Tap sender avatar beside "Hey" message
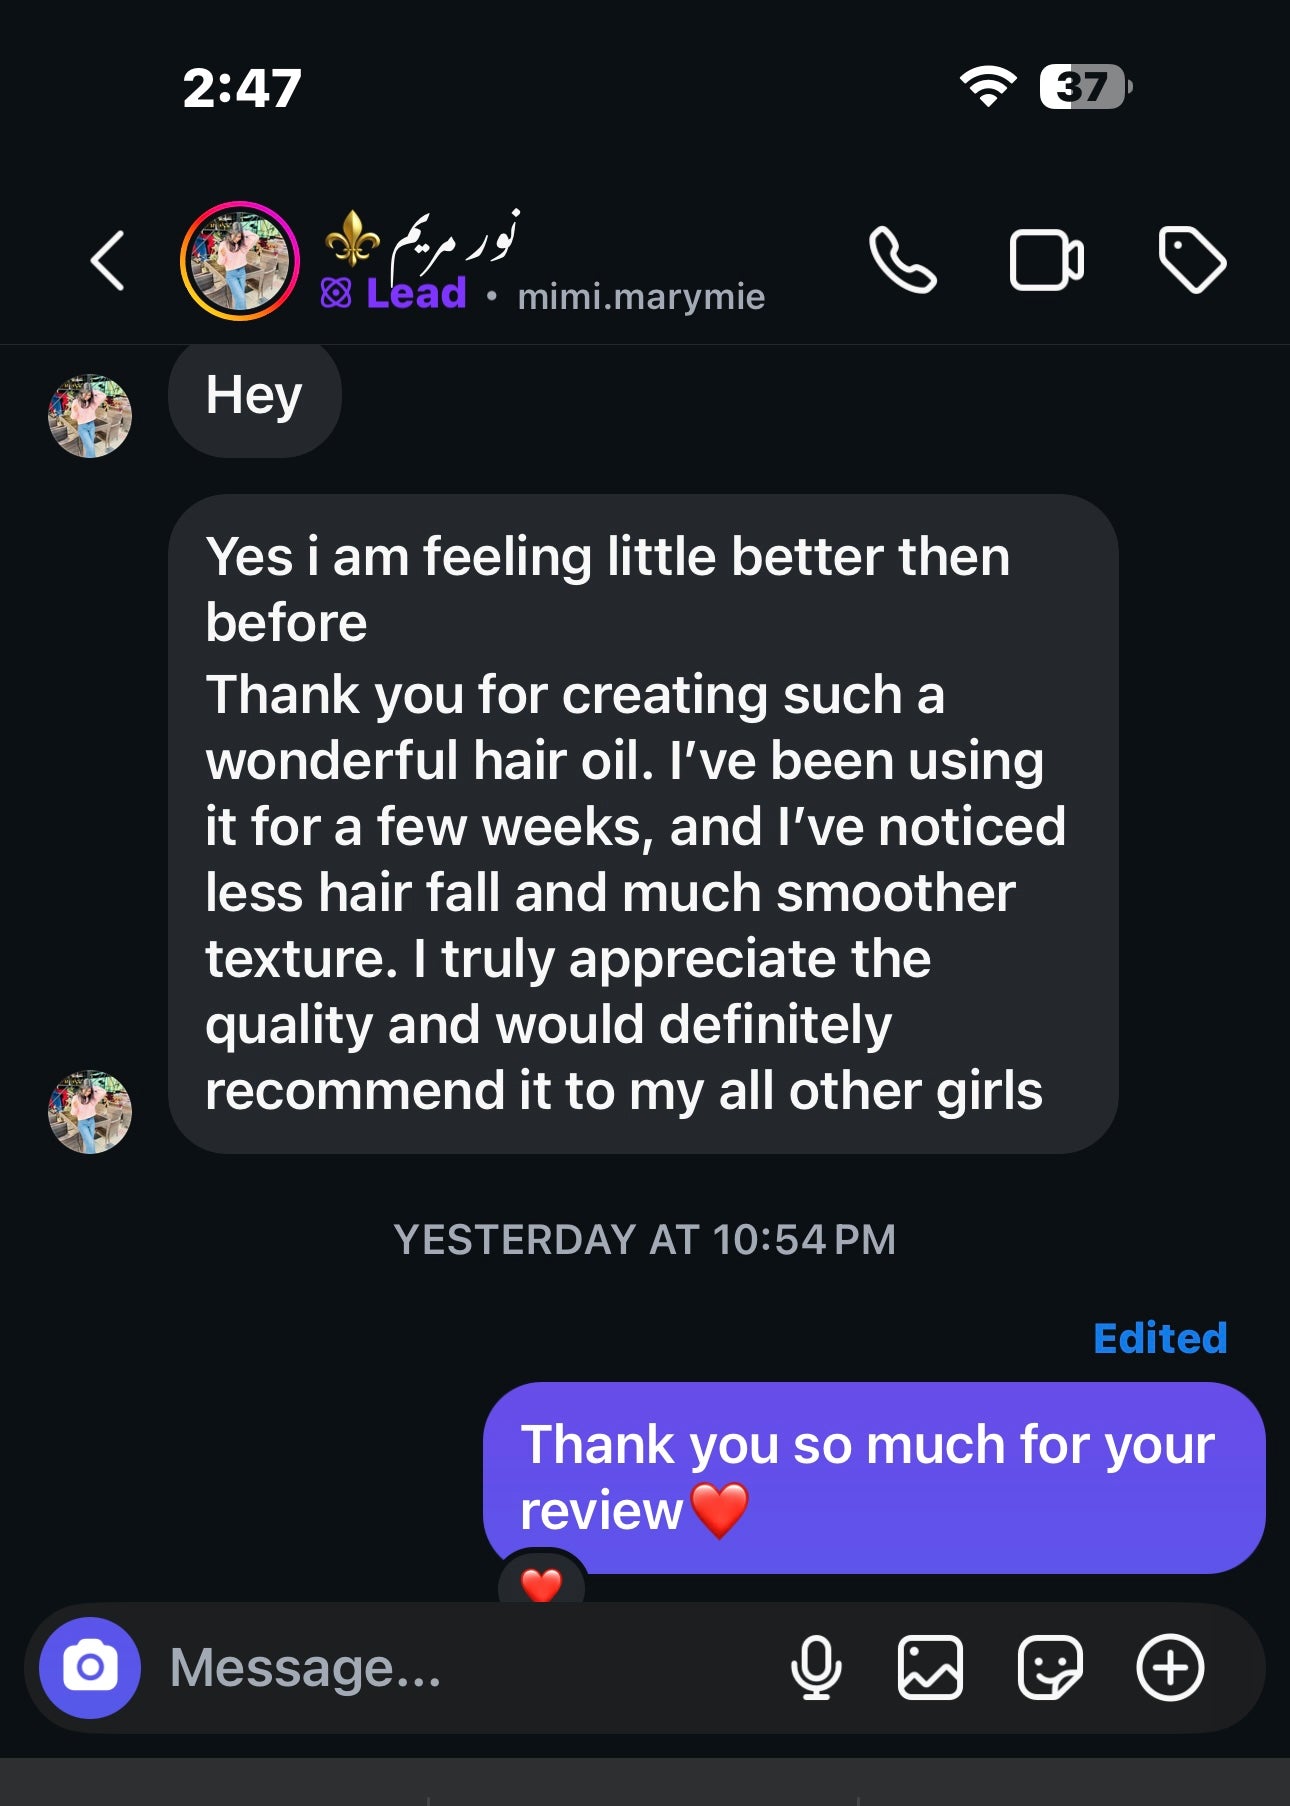 90,416
